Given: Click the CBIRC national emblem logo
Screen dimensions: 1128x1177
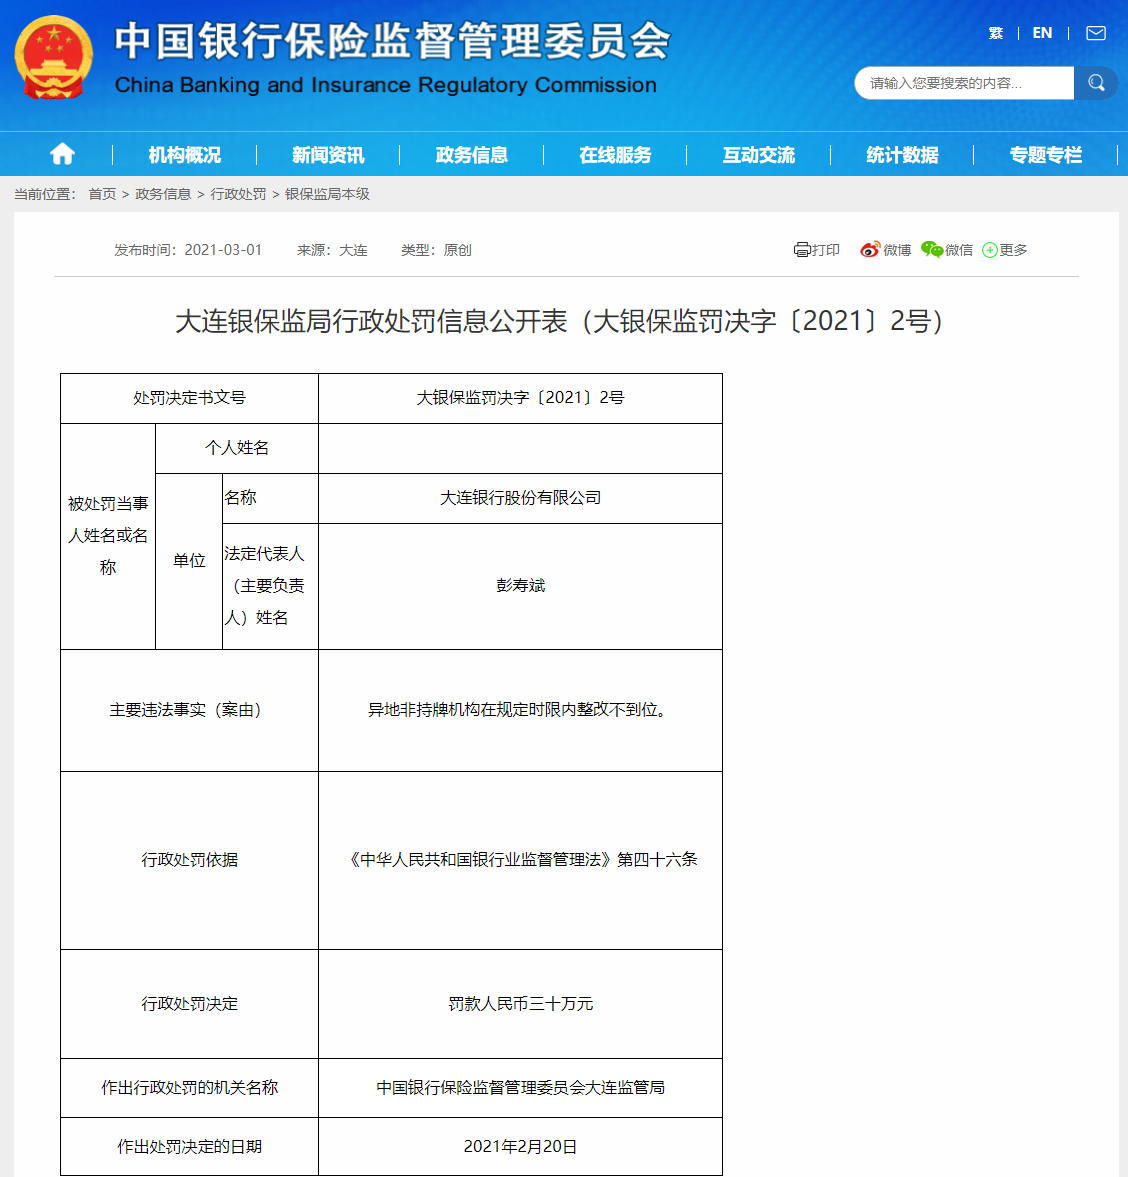Looking at the screenshot, I should 53,57.
